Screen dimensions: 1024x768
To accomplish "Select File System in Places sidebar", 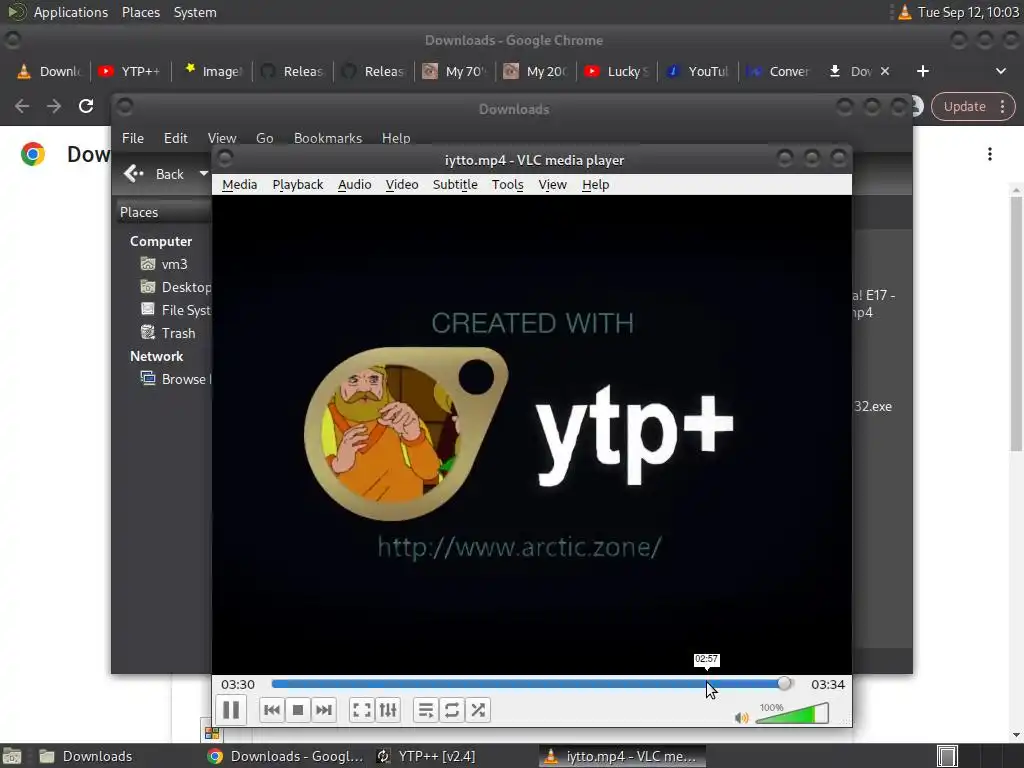I will 175,310.
